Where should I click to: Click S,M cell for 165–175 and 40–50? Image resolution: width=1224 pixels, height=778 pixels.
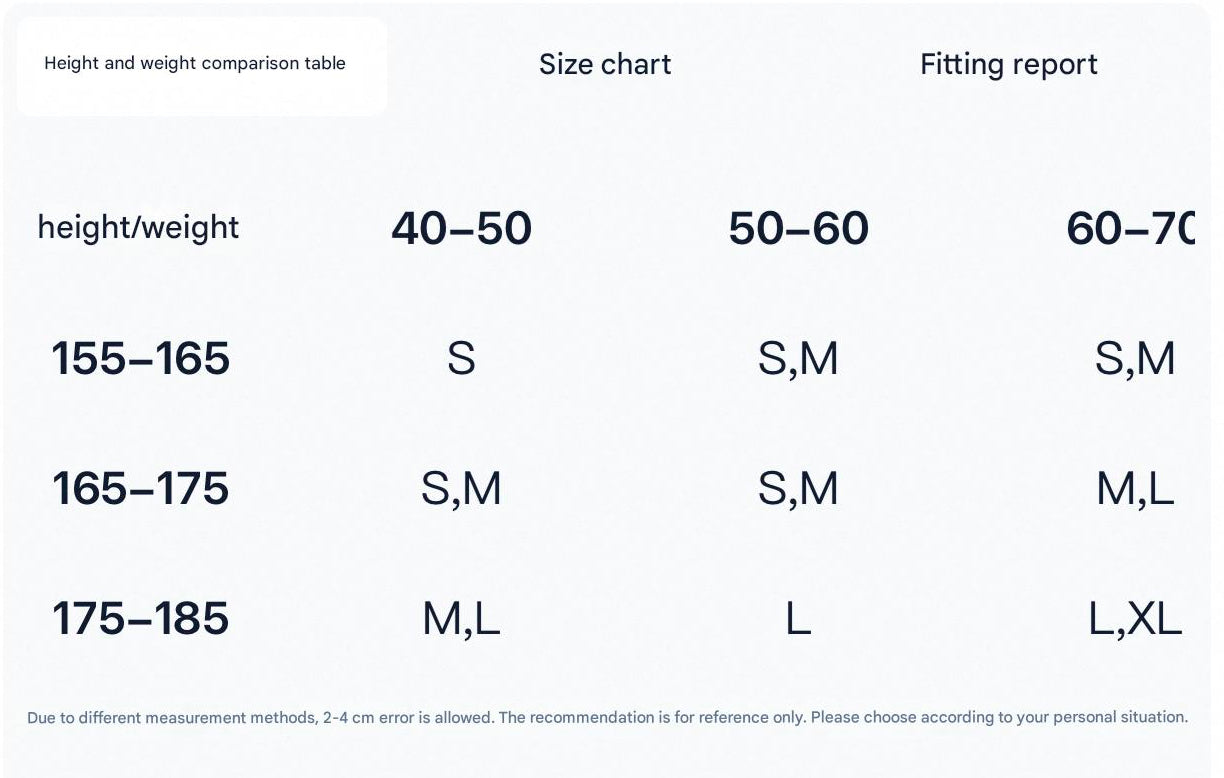point(461,489)
